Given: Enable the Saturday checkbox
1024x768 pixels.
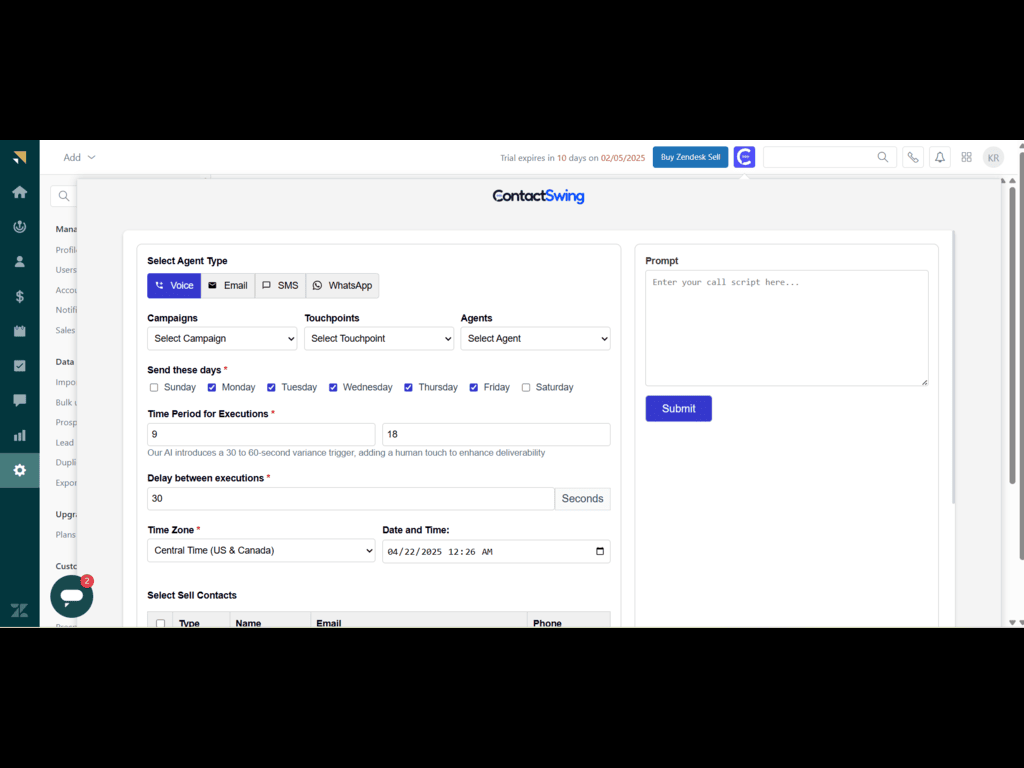Looking at the screenshot, I should click(x=526, y=387).
